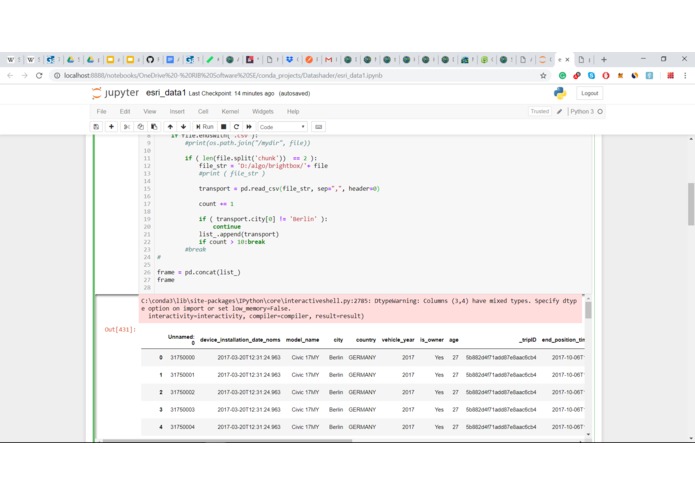Bookmark this page with star icon
Viewport: 695px width, 494px height.
tap(543, 76)
